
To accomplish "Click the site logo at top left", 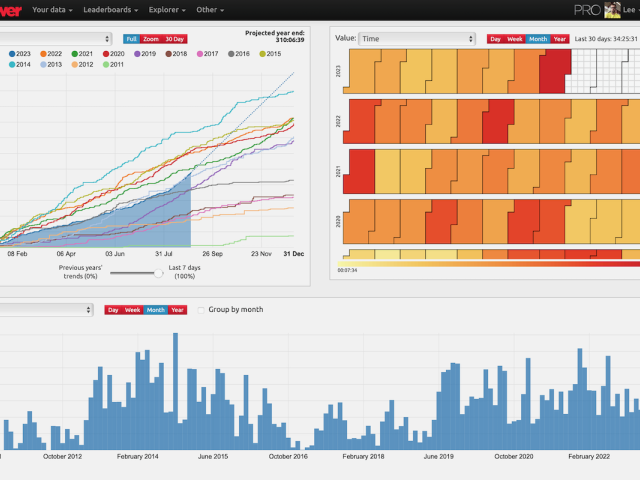I will (x=8, y=9).
